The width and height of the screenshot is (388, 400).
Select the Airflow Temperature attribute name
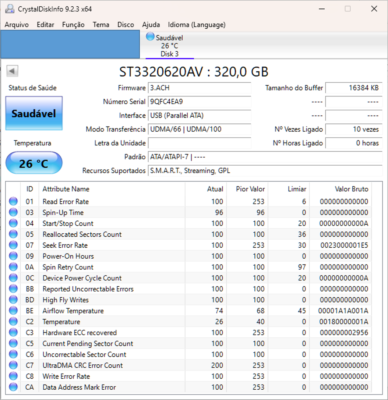(x=73, y=311)
